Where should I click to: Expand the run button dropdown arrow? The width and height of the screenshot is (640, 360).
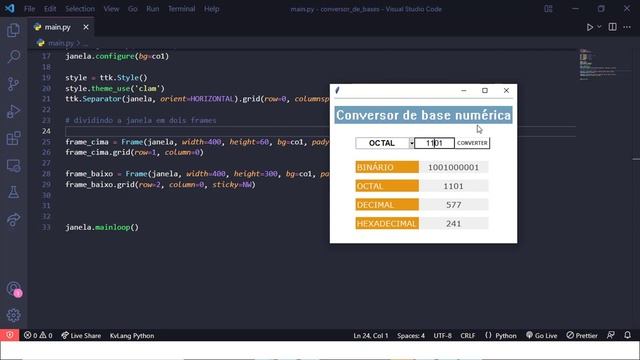(x=599, y=27)
